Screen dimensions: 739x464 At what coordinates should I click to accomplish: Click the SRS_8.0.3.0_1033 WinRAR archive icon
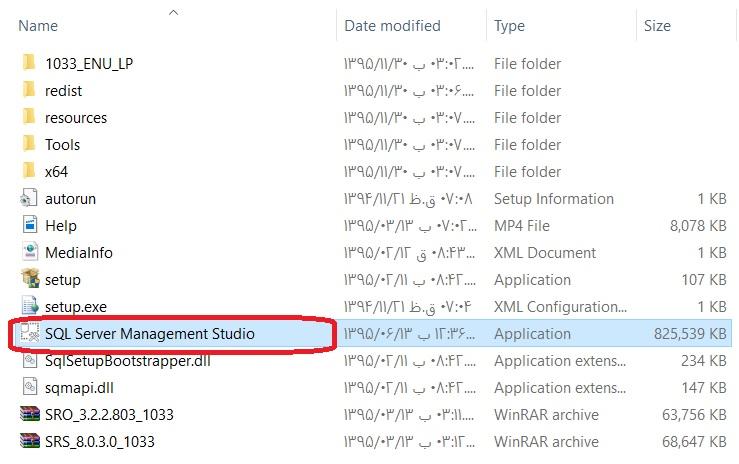pyautogui.click(x=29, y=442)
